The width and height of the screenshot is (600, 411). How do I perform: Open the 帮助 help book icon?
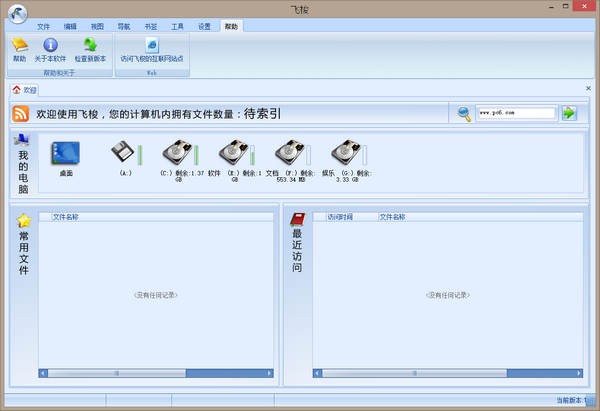[20, 46]
